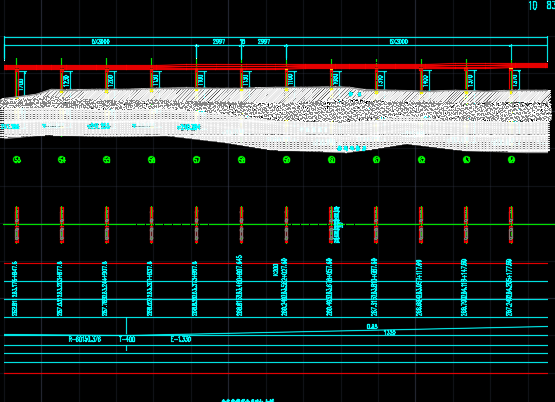Select the green pier marker labeled 57
Image resolution: width=555 pixels, height=402 pixels.
tap(196, 160)
